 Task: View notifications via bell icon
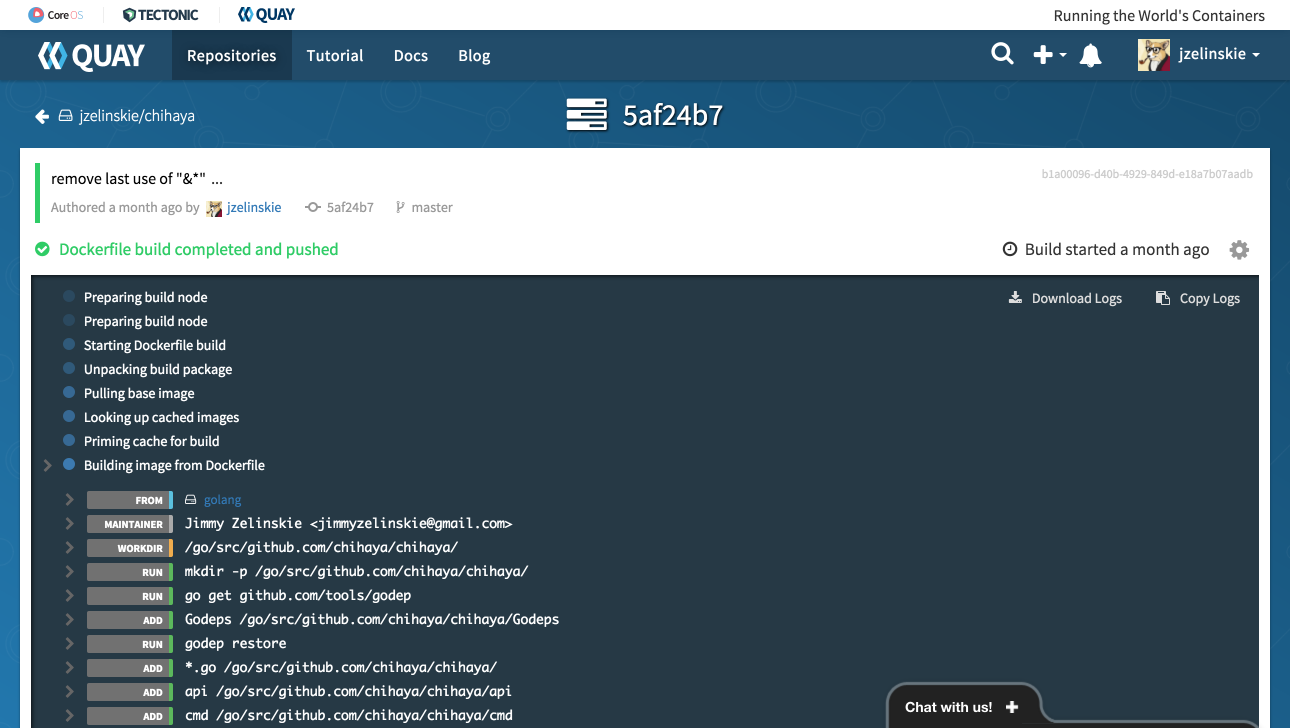1091,55
